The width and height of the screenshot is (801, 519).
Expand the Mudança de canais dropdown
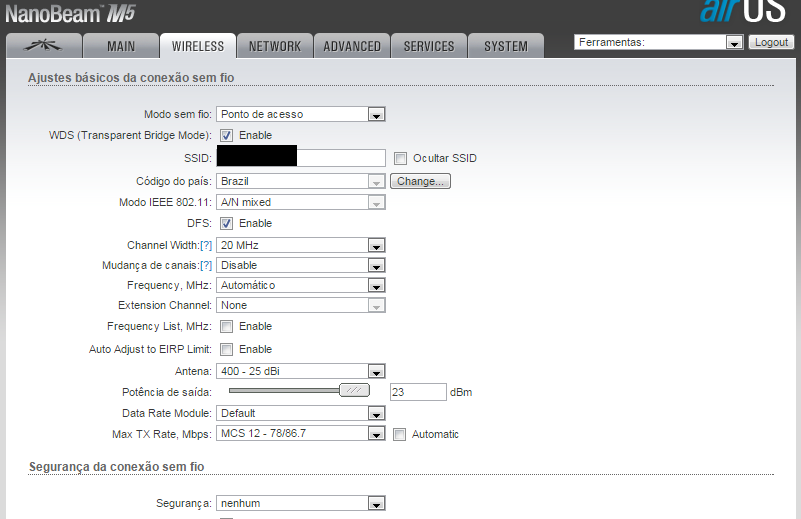click(x=300, y=265)
